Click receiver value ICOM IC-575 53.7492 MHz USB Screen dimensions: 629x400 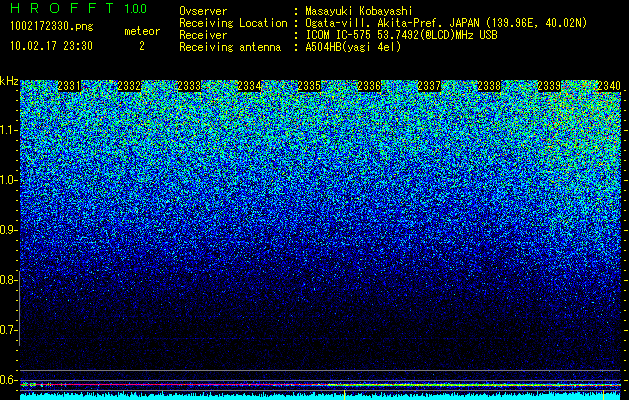(401, 35)
